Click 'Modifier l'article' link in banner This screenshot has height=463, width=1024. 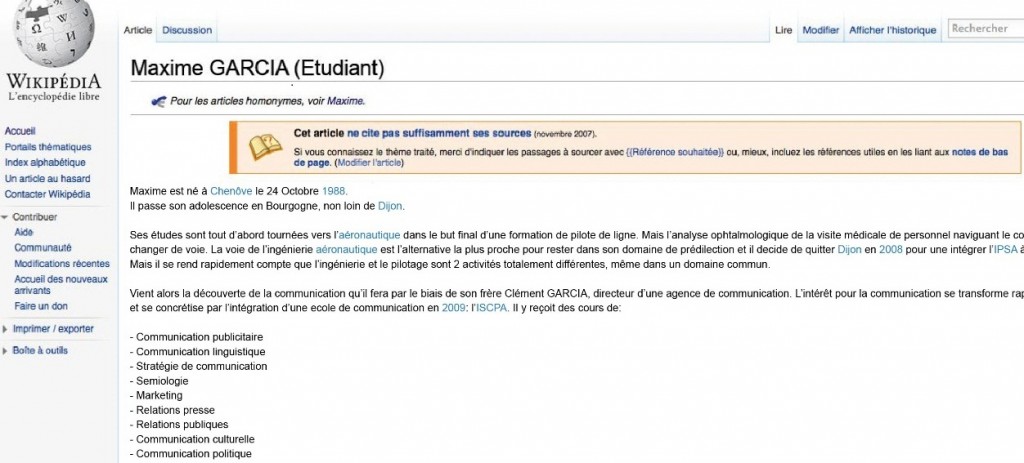tap(369, 163)
